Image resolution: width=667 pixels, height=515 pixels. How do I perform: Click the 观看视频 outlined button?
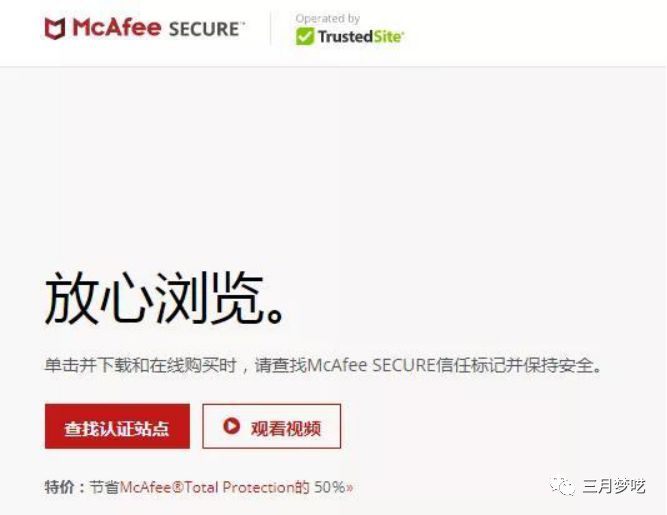point(271,426)
